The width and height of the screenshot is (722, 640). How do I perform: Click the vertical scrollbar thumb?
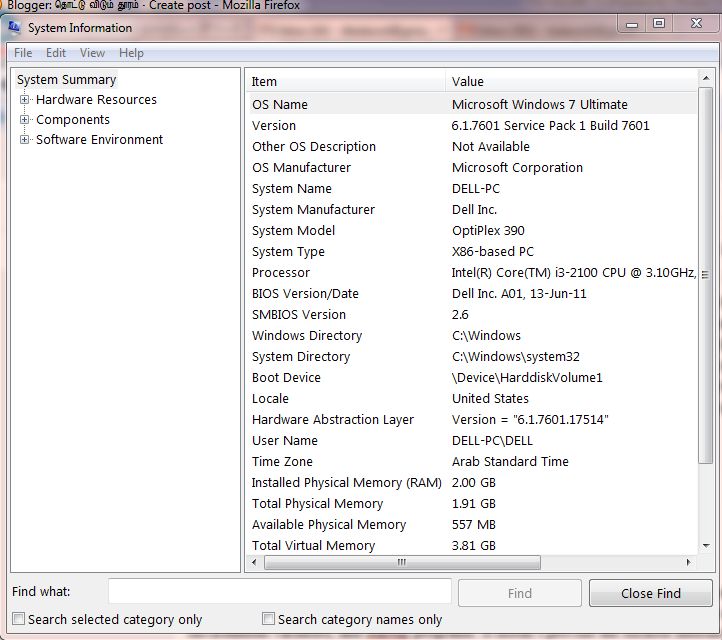point(705,275)
